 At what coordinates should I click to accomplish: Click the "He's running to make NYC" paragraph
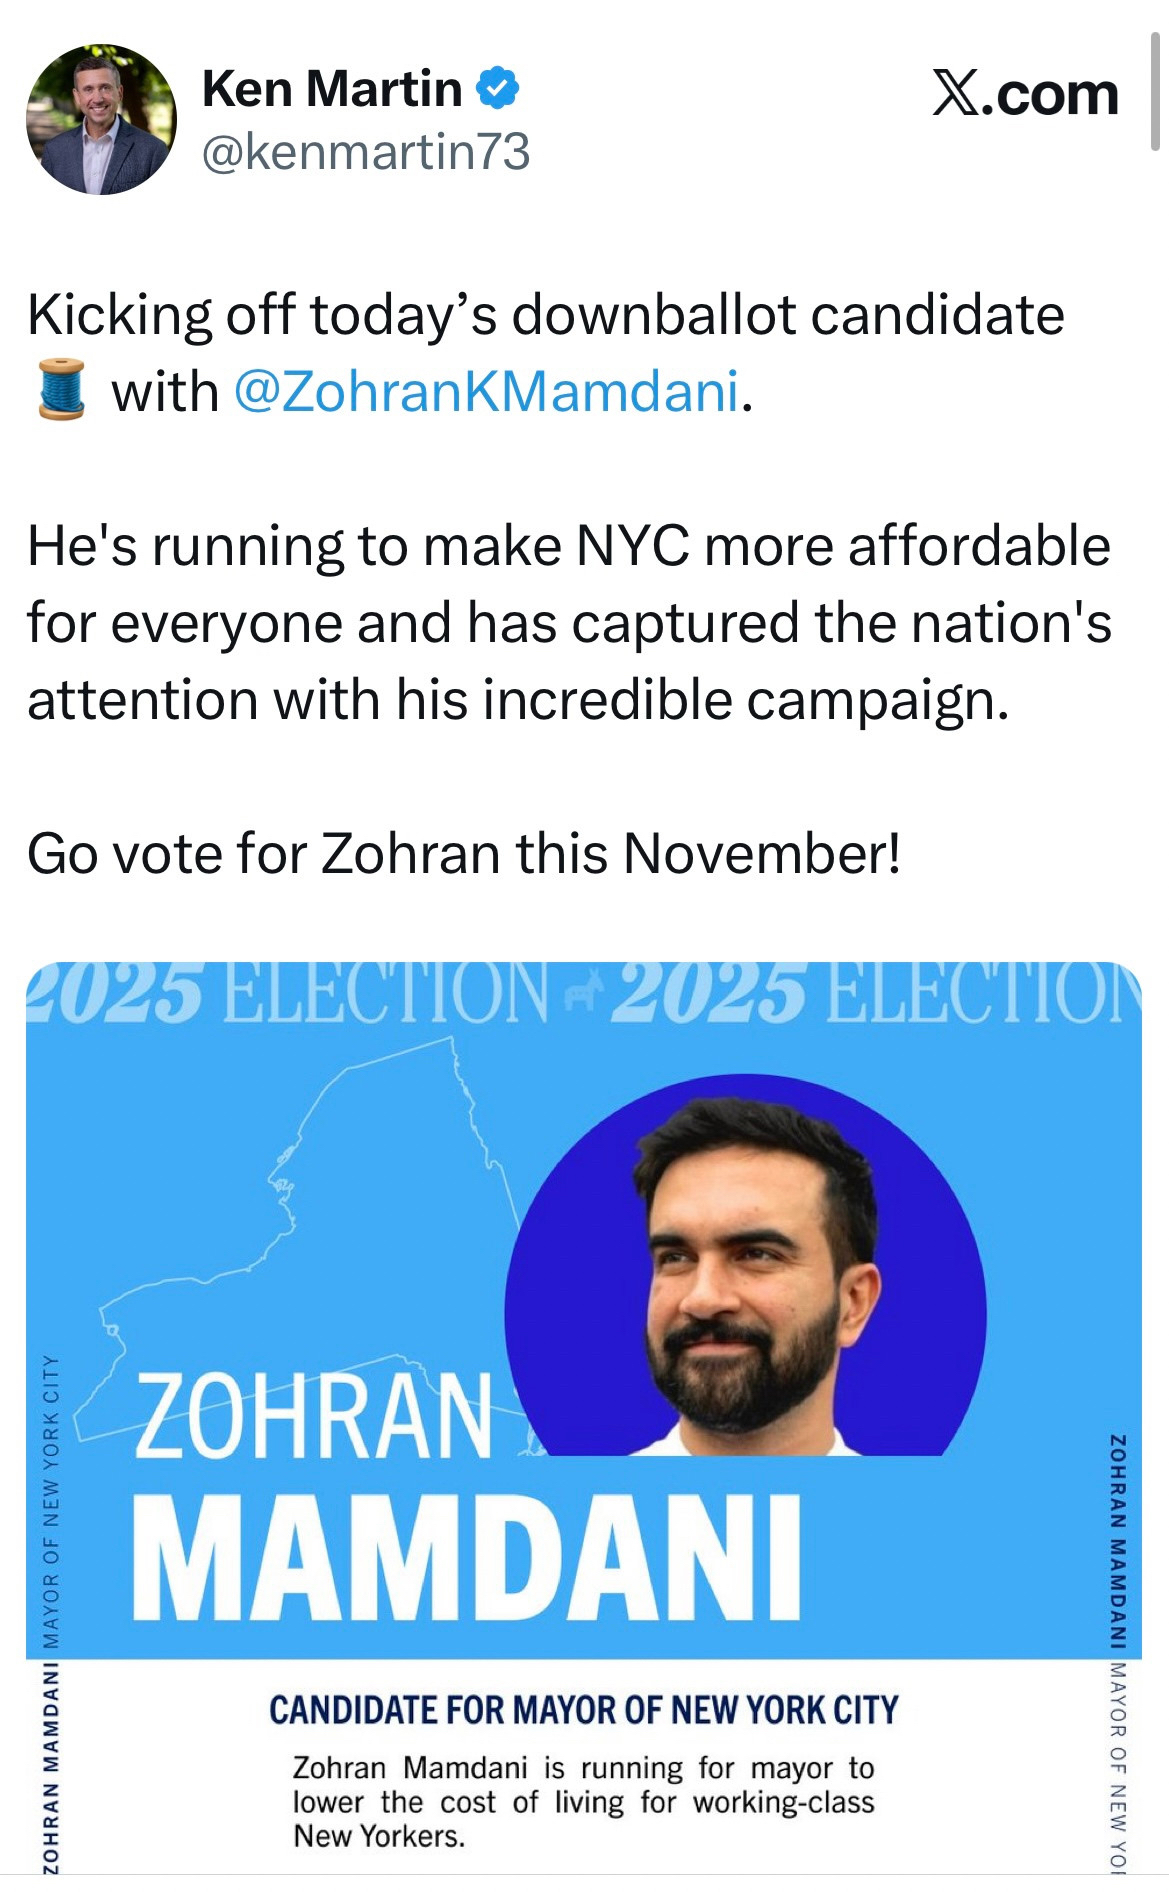(x=569, y=622)
